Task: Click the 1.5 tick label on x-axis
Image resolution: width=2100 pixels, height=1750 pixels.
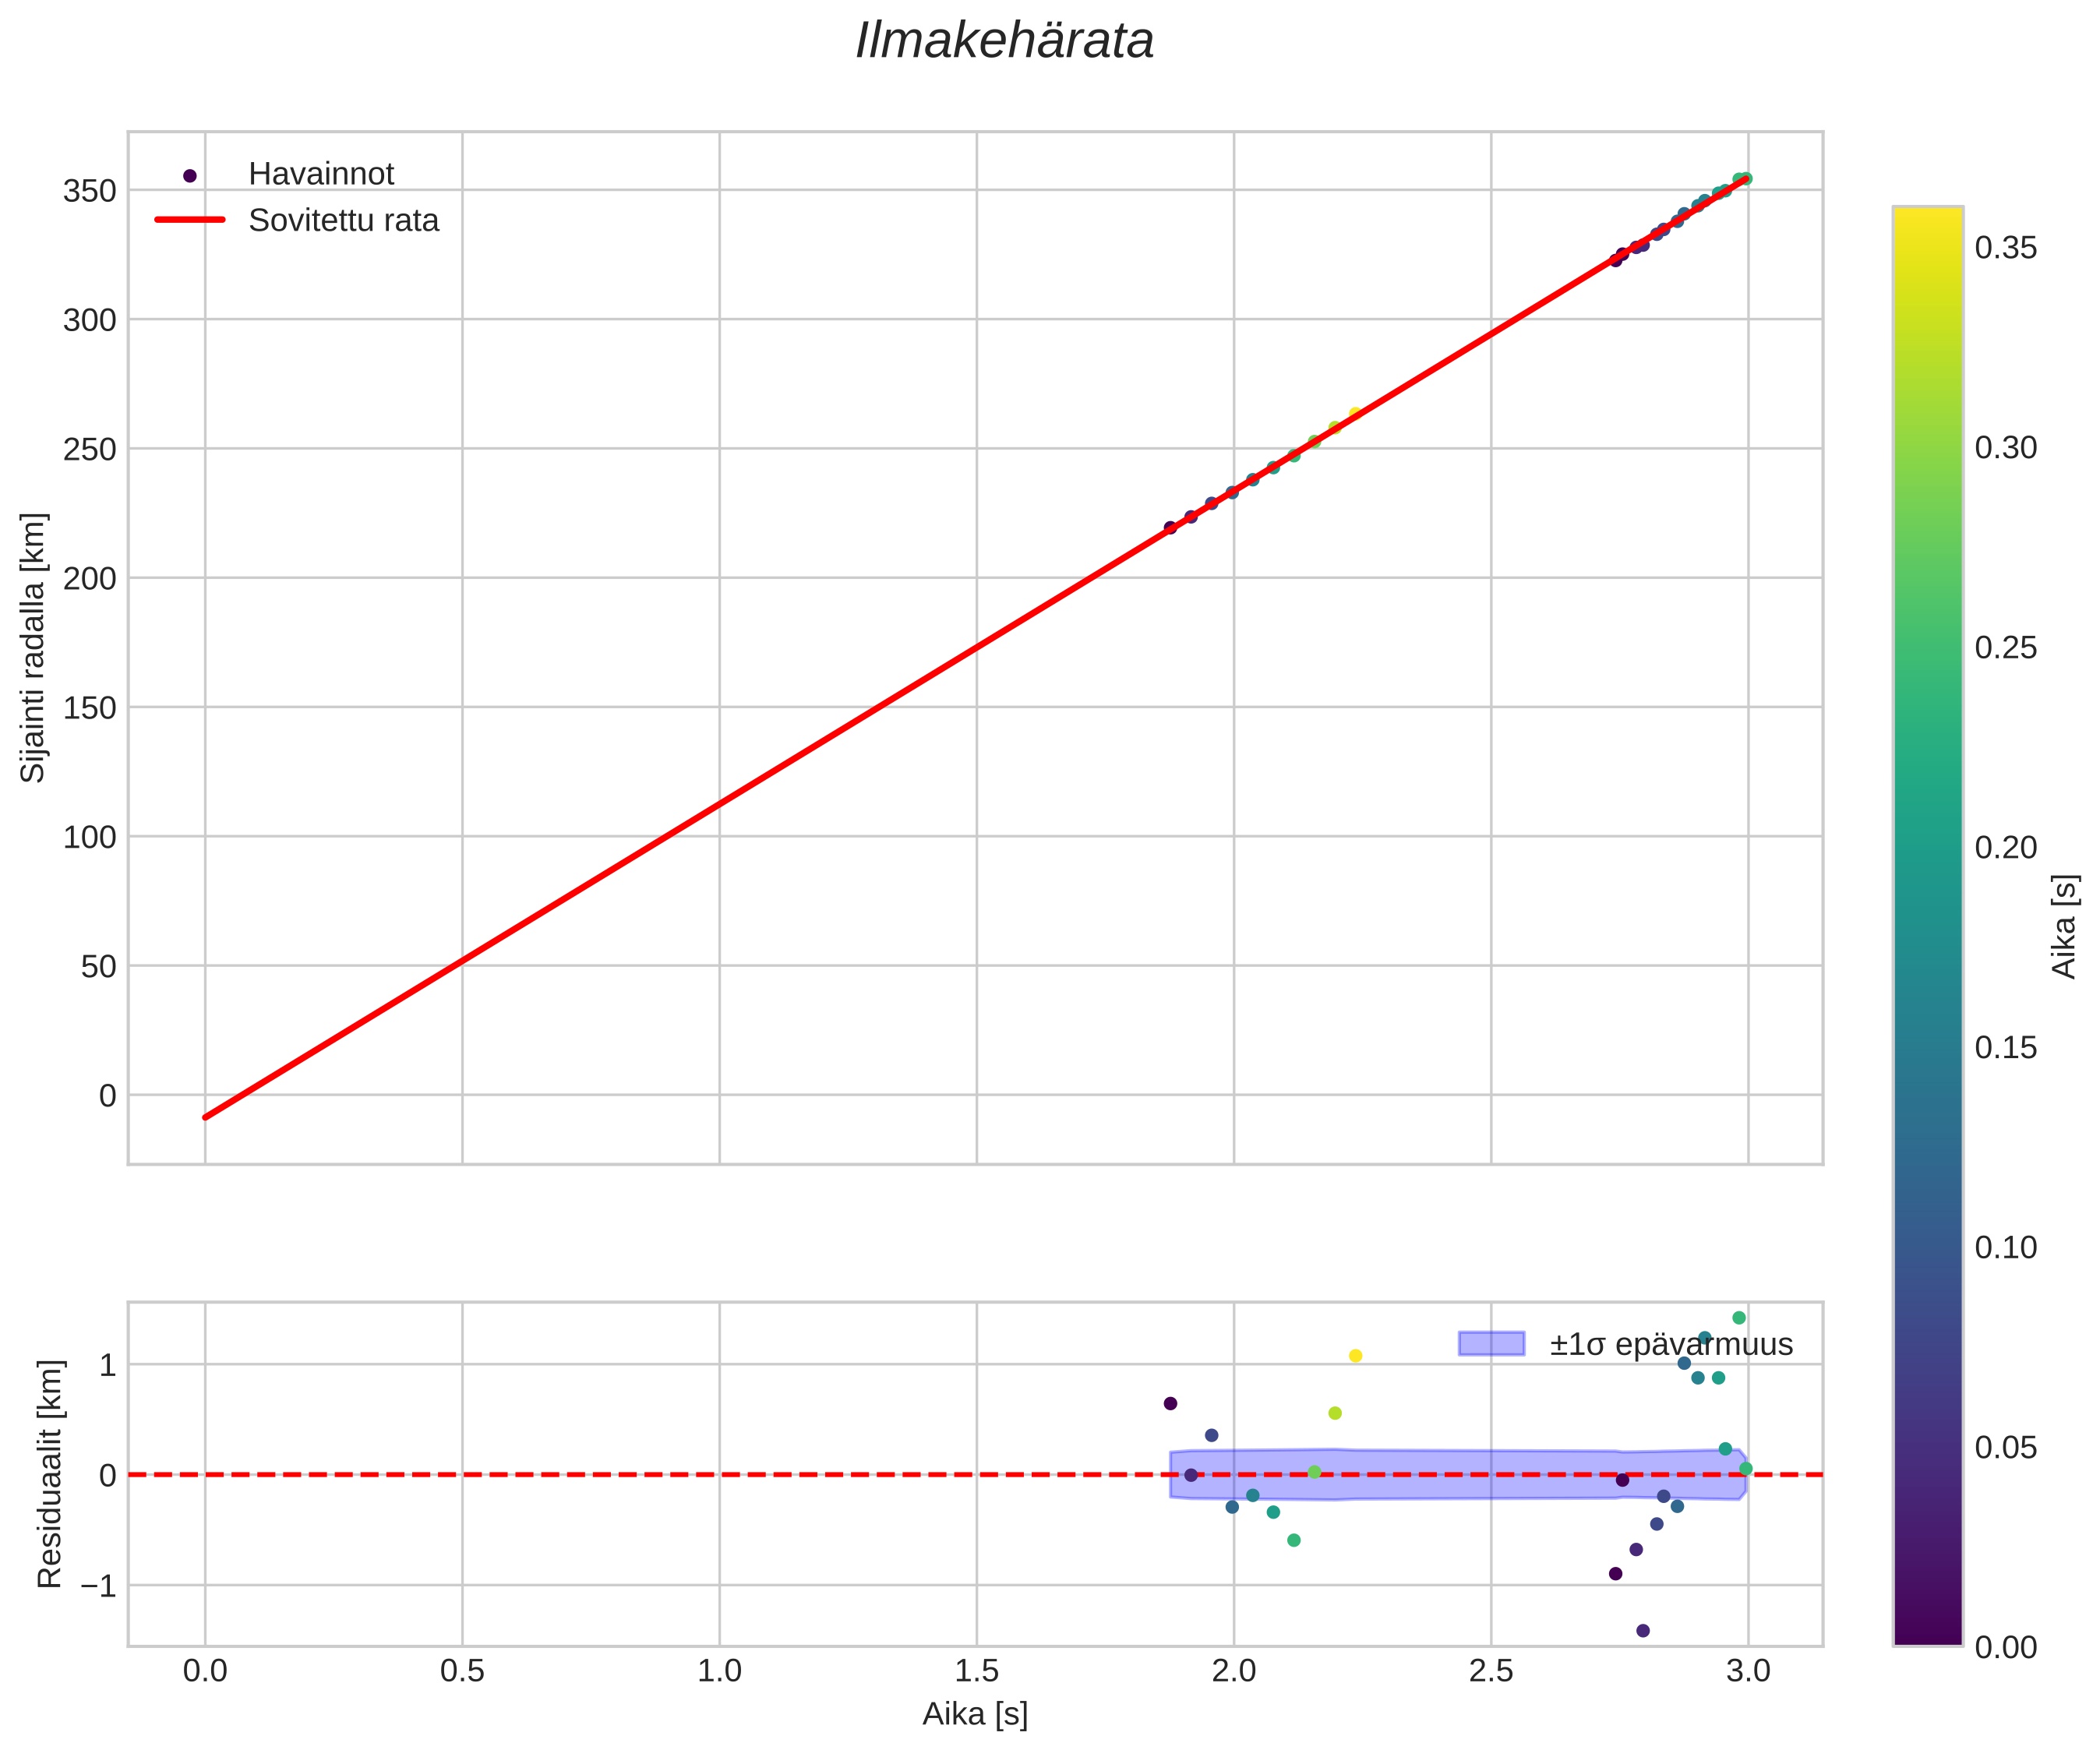Action: tap(976, 1671)
